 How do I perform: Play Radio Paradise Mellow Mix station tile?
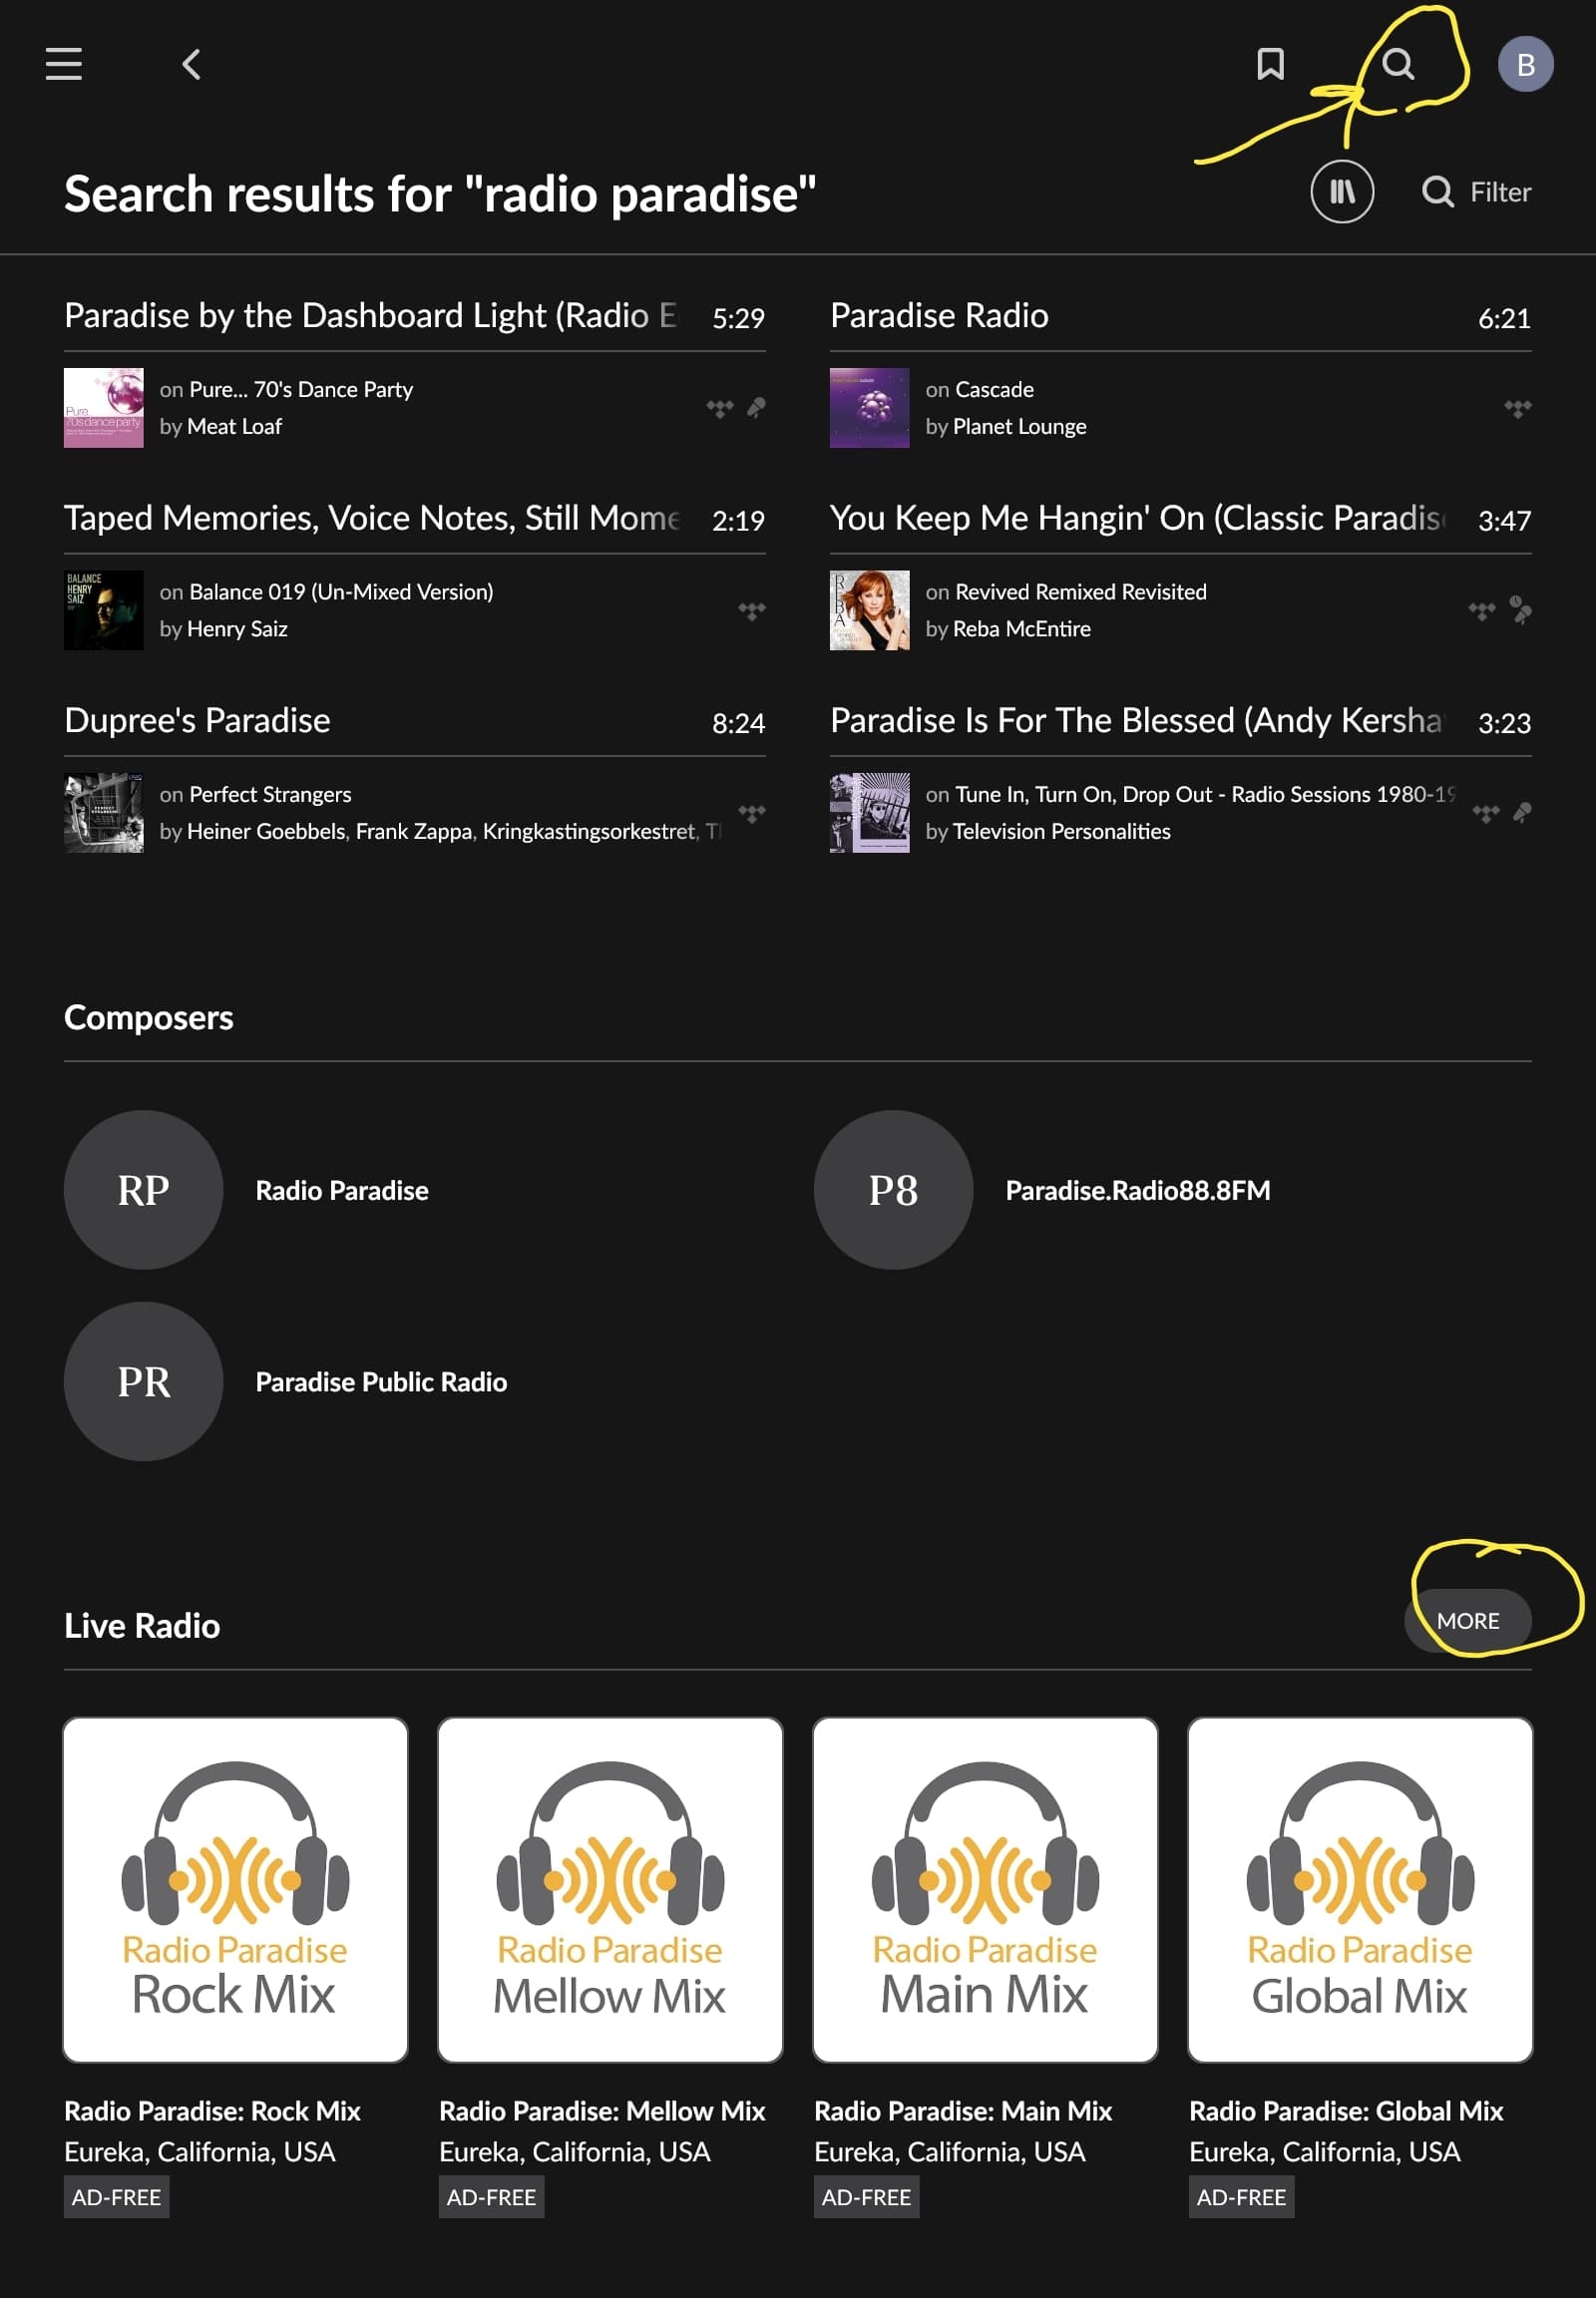click(610, 1889)
